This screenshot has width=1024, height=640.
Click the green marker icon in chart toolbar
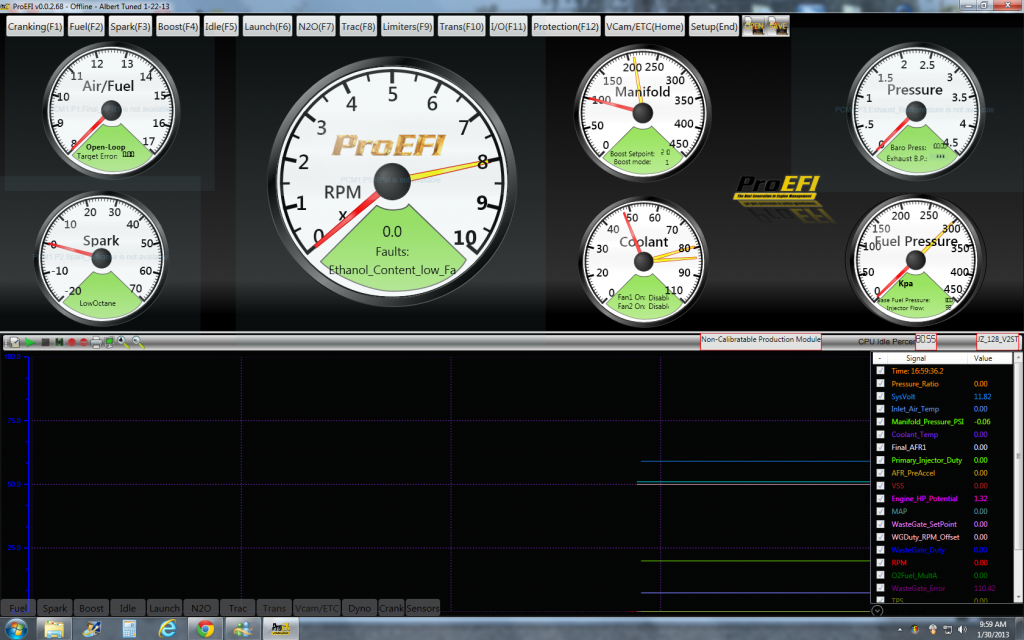tap(59, 342)
